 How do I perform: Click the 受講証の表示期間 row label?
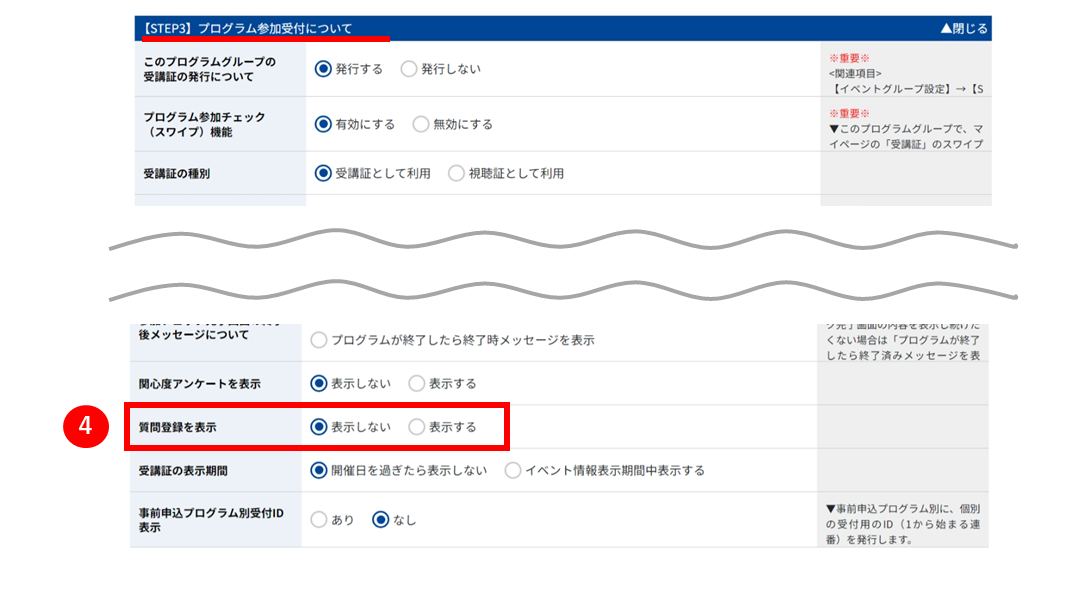tap(183, 471)
